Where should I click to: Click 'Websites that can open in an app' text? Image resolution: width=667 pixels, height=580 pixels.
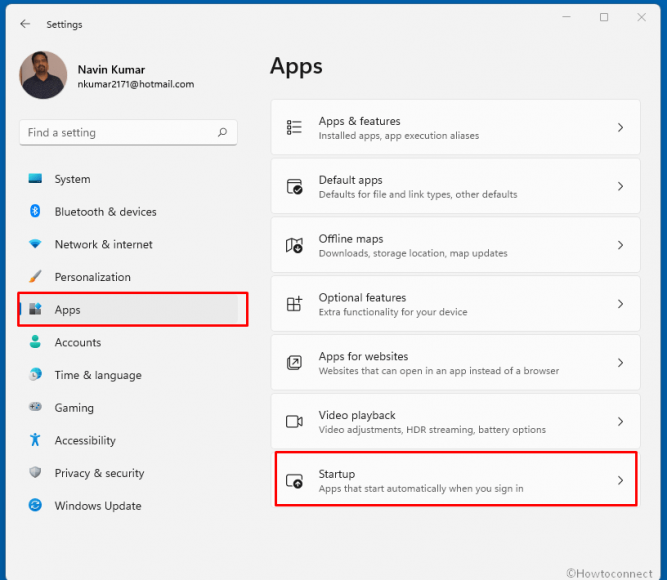[x=439, y=371]
